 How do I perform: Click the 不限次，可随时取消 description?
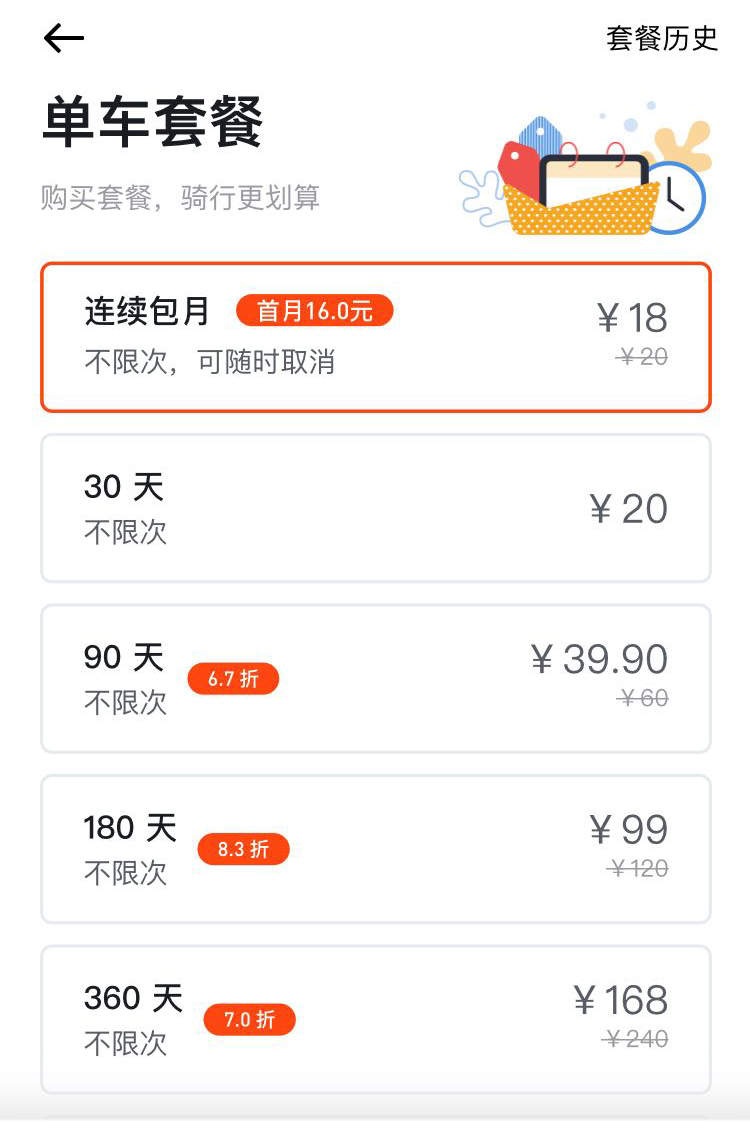(210, 362)
